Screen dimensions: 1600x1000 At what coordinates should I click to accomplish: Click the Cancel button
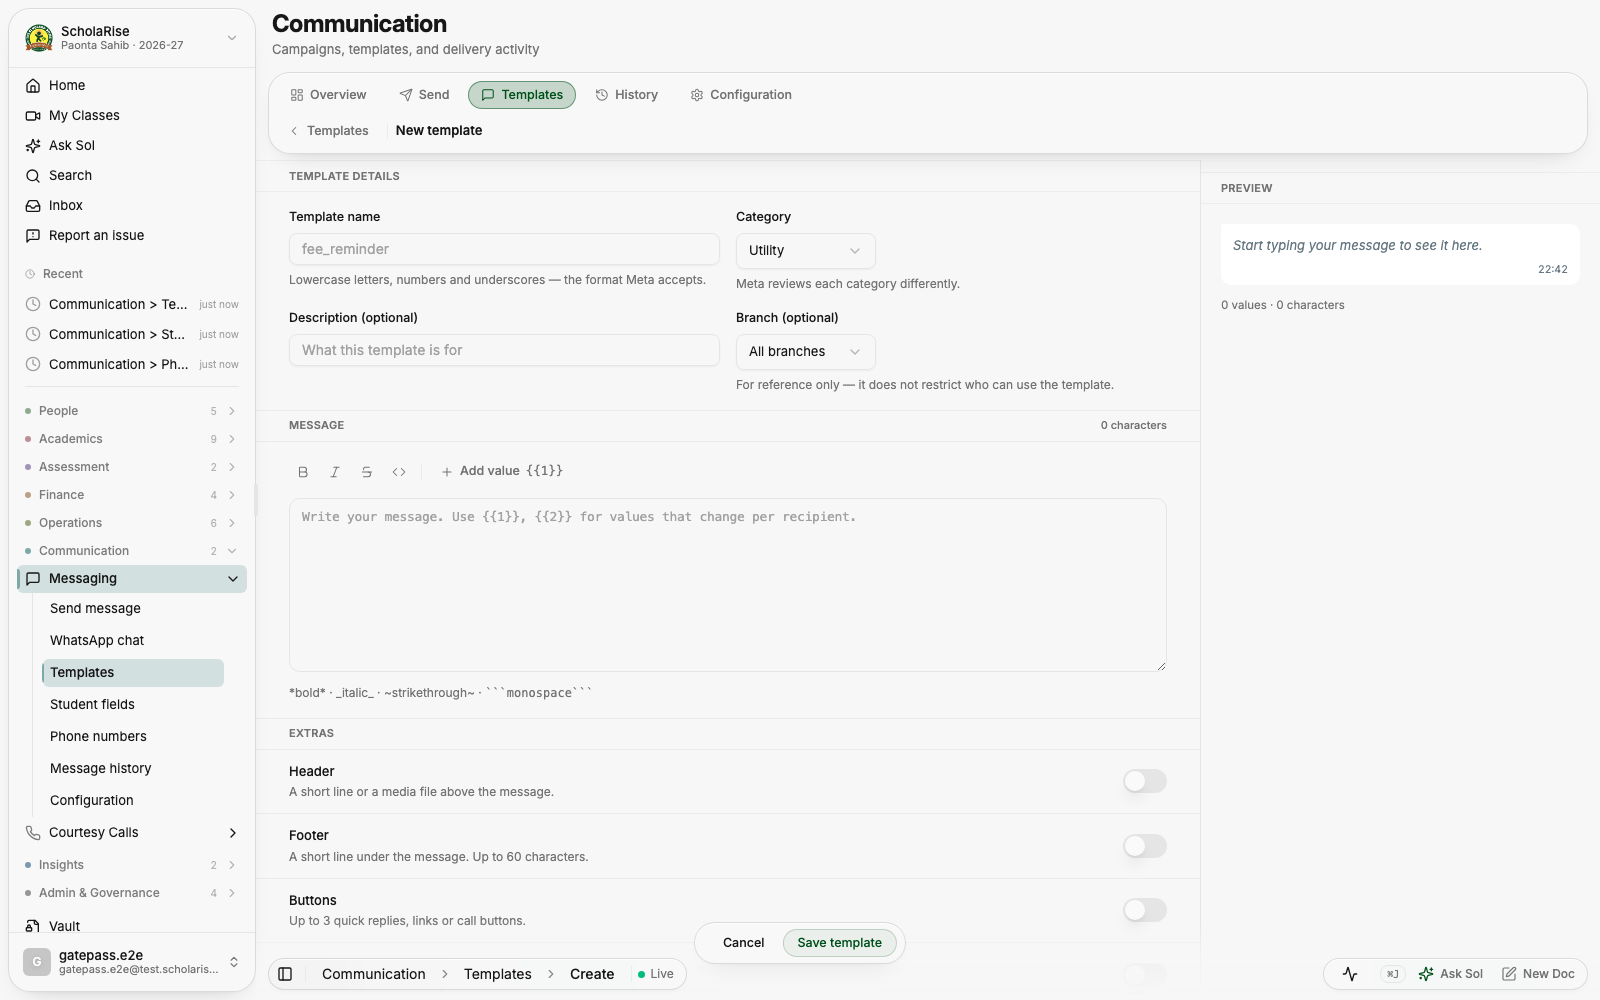tap(743, 943)
